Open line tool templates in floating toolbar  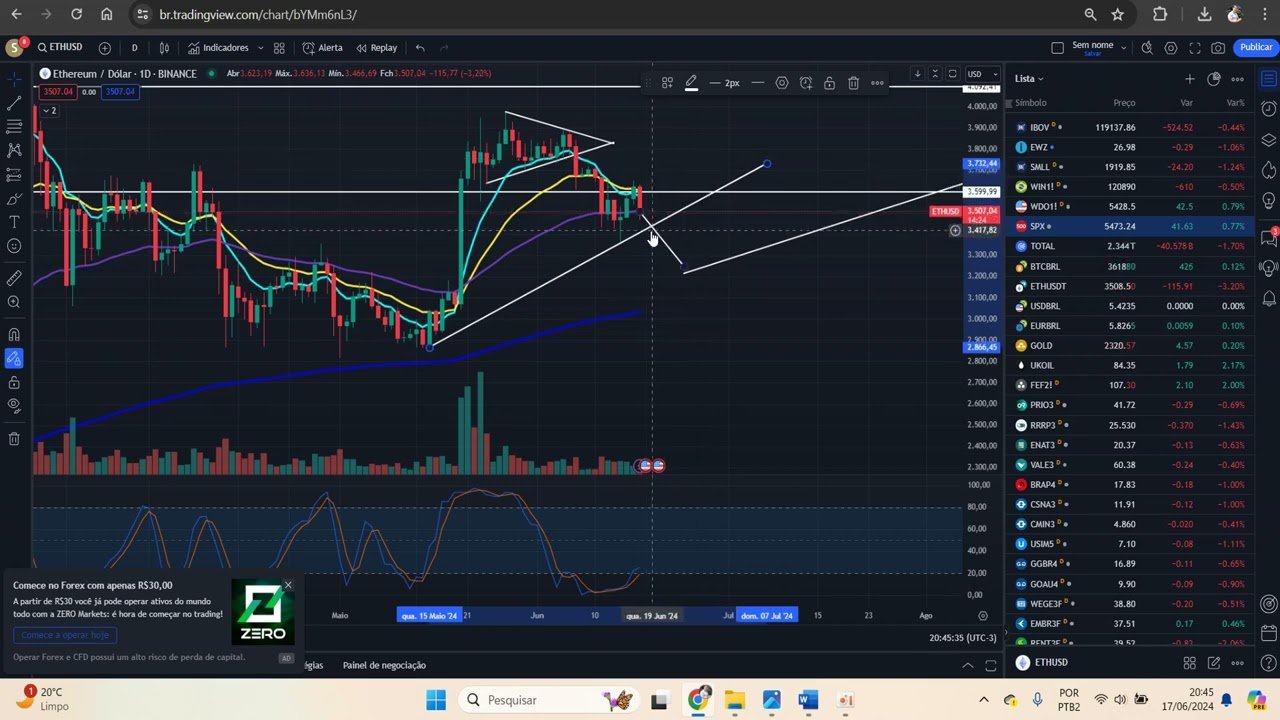(x=667, y=83)
